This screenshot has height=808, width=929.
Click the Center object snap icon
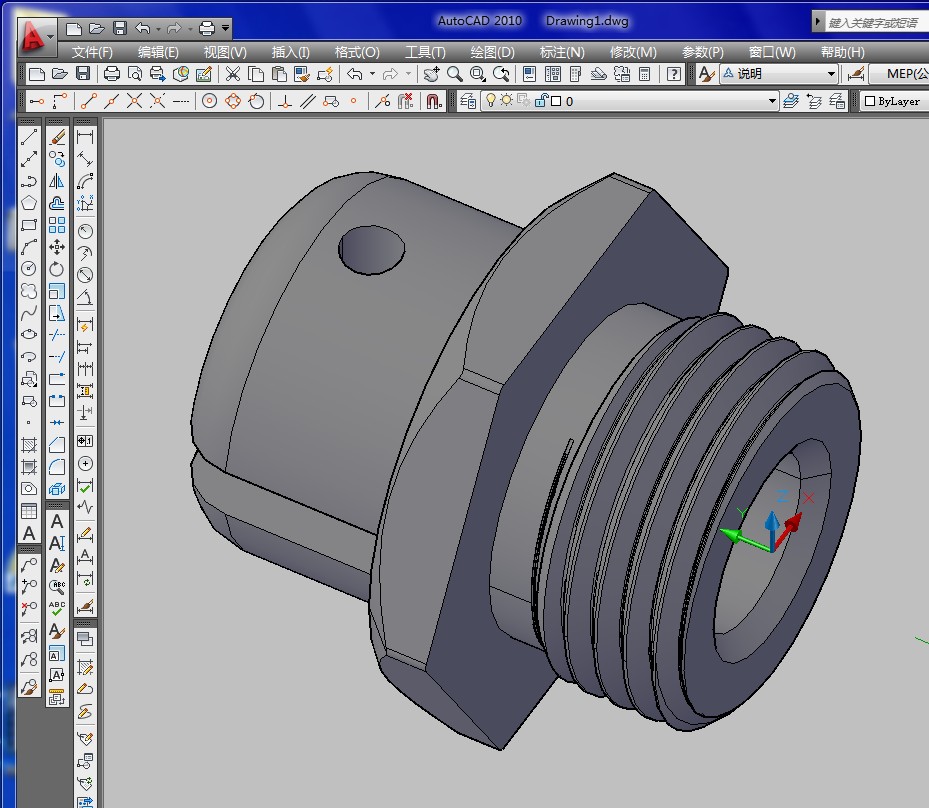209,101
